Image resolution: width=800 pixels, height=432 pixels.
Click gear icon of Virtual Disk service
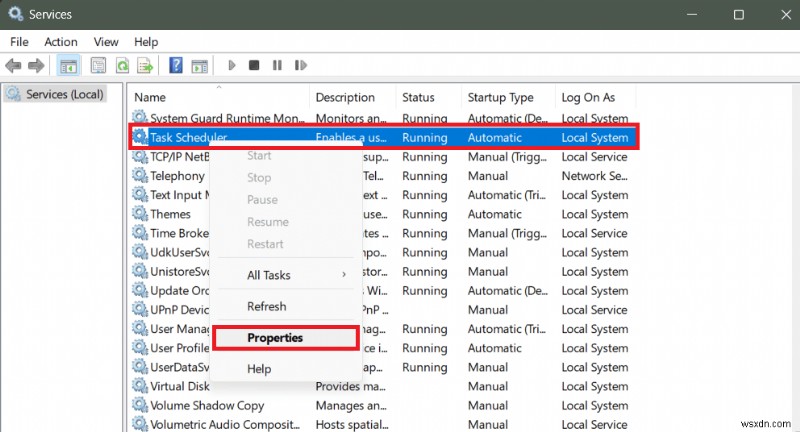[x=140, y=386]
